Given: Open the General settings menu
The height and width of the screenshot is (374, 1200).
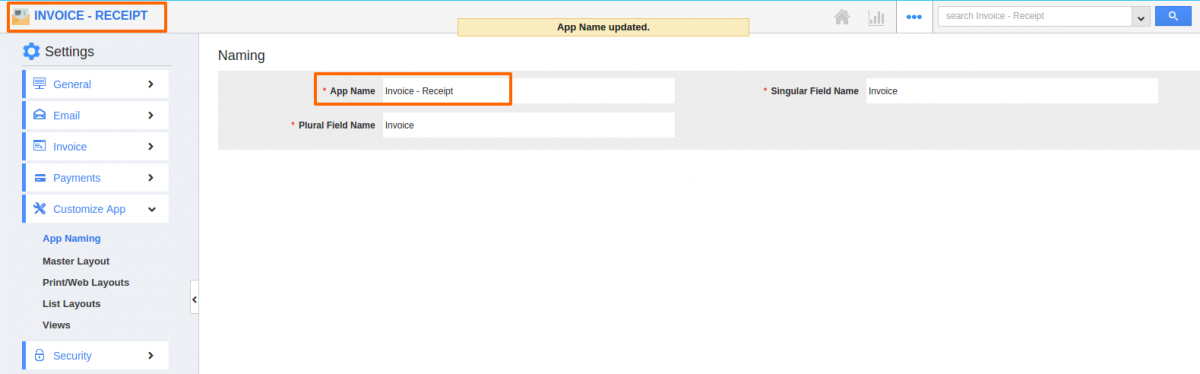Looking at the screenshot, I should point(95,84).
